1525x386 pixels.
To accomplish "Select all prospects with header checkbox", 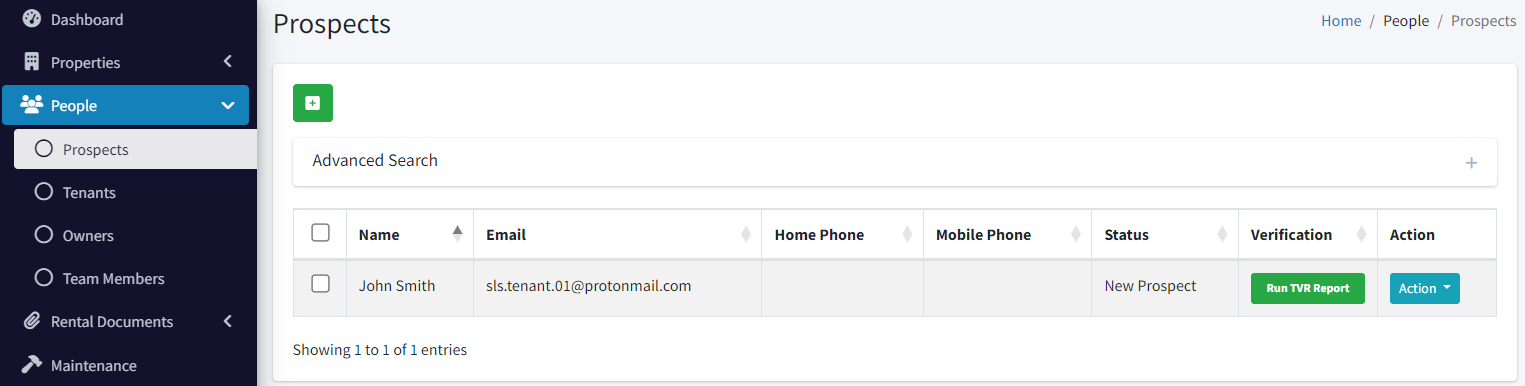I will click(321, 233).
